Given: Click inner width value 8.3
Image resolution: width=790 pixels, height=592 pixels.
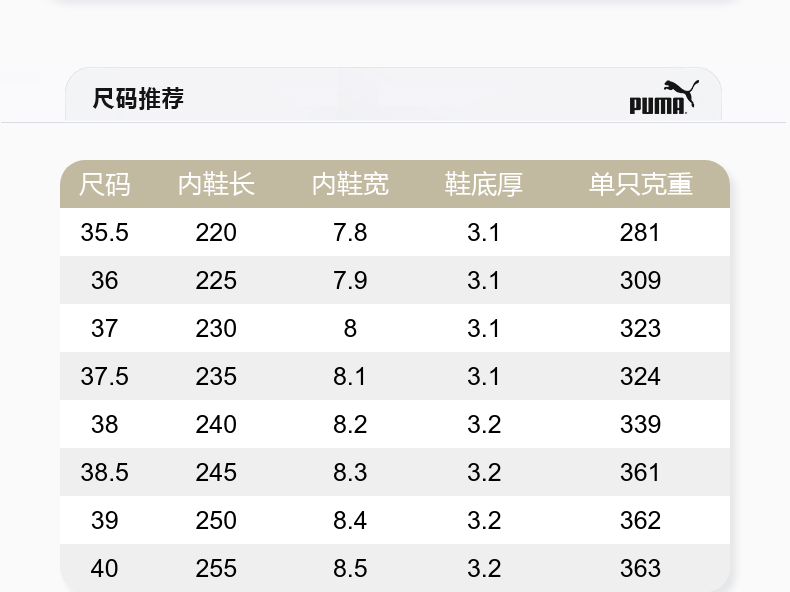Looking at the screenshot, I should click(x=350, y=473).
